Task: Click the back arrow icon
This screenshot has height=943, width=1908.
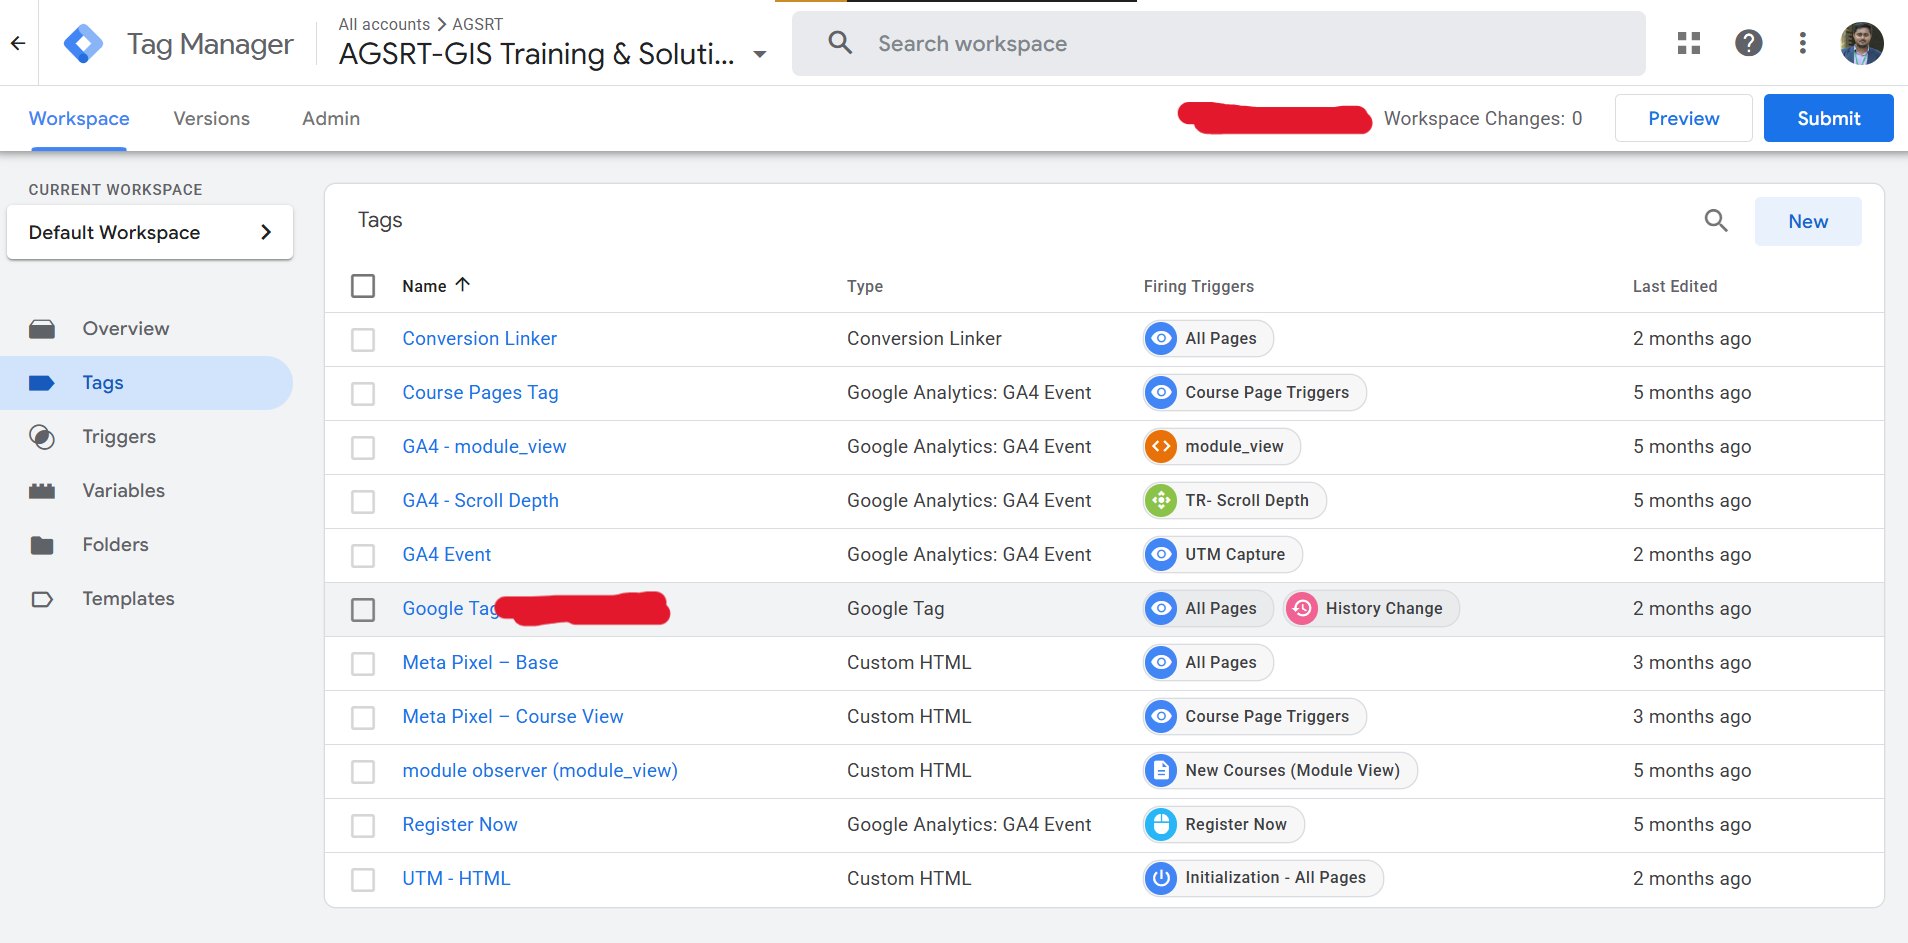Action: tap(18, 43)
